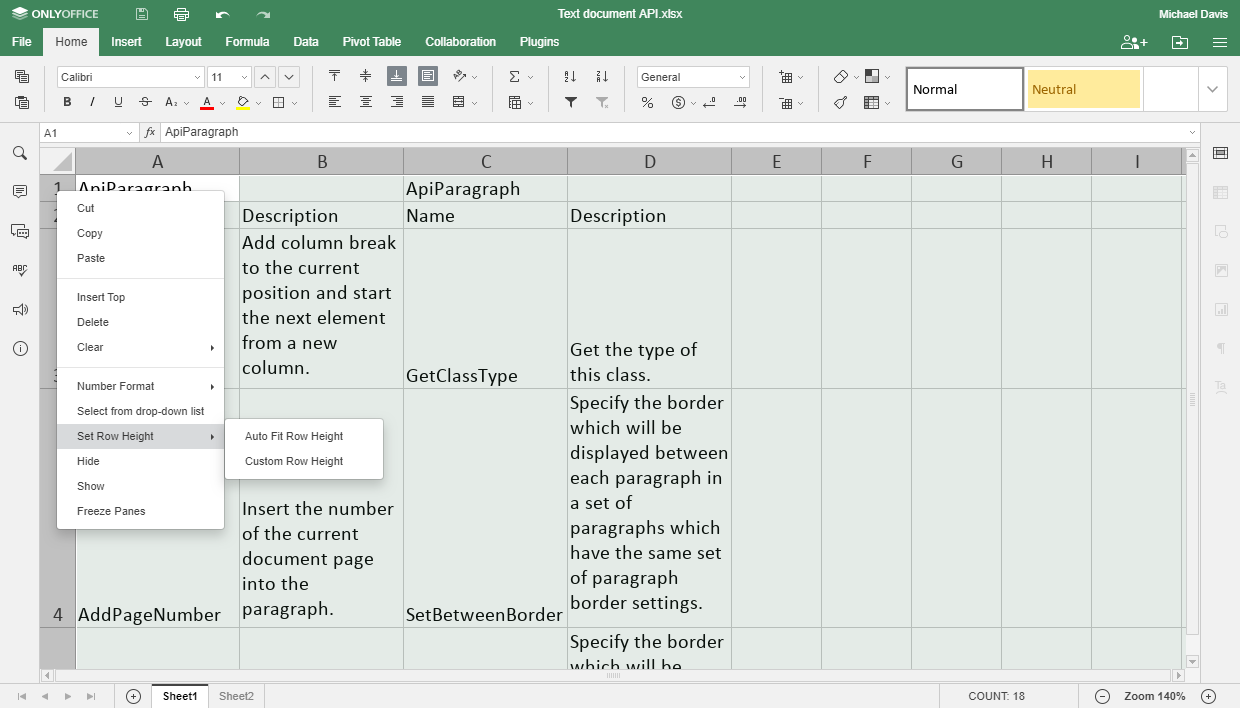Select Auto Fit Row Height option
The width and height of the screenshot is (1240, 708).
pos(291,436)
